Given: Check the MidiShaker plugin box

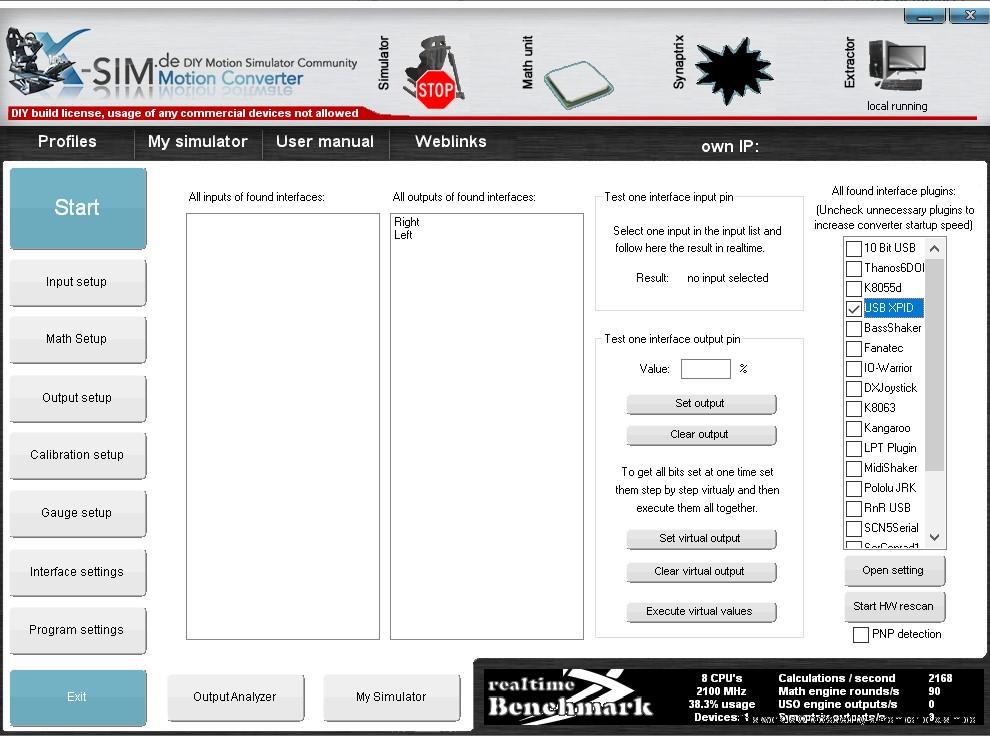Looking at the screenshot, I should [854, 468].
